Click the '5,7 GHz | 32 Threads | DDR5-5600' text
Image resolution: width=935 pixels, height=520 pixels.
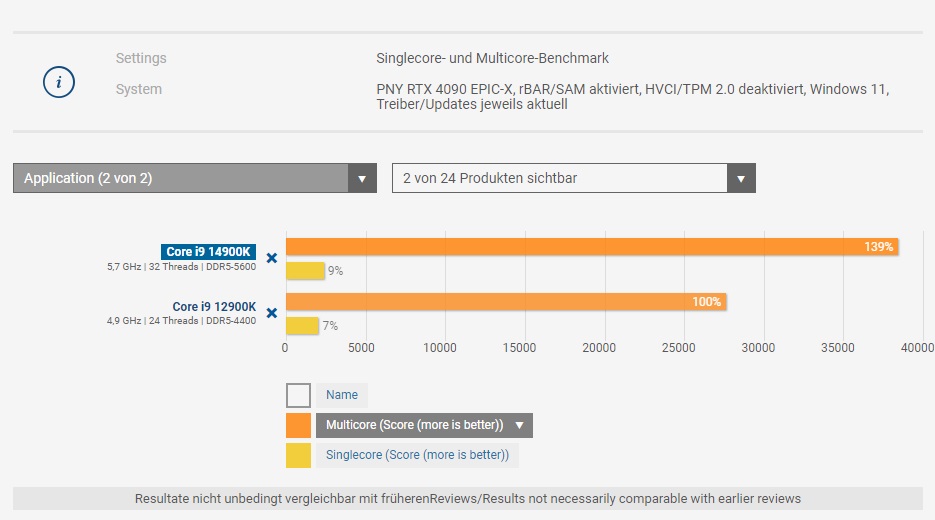181,267
